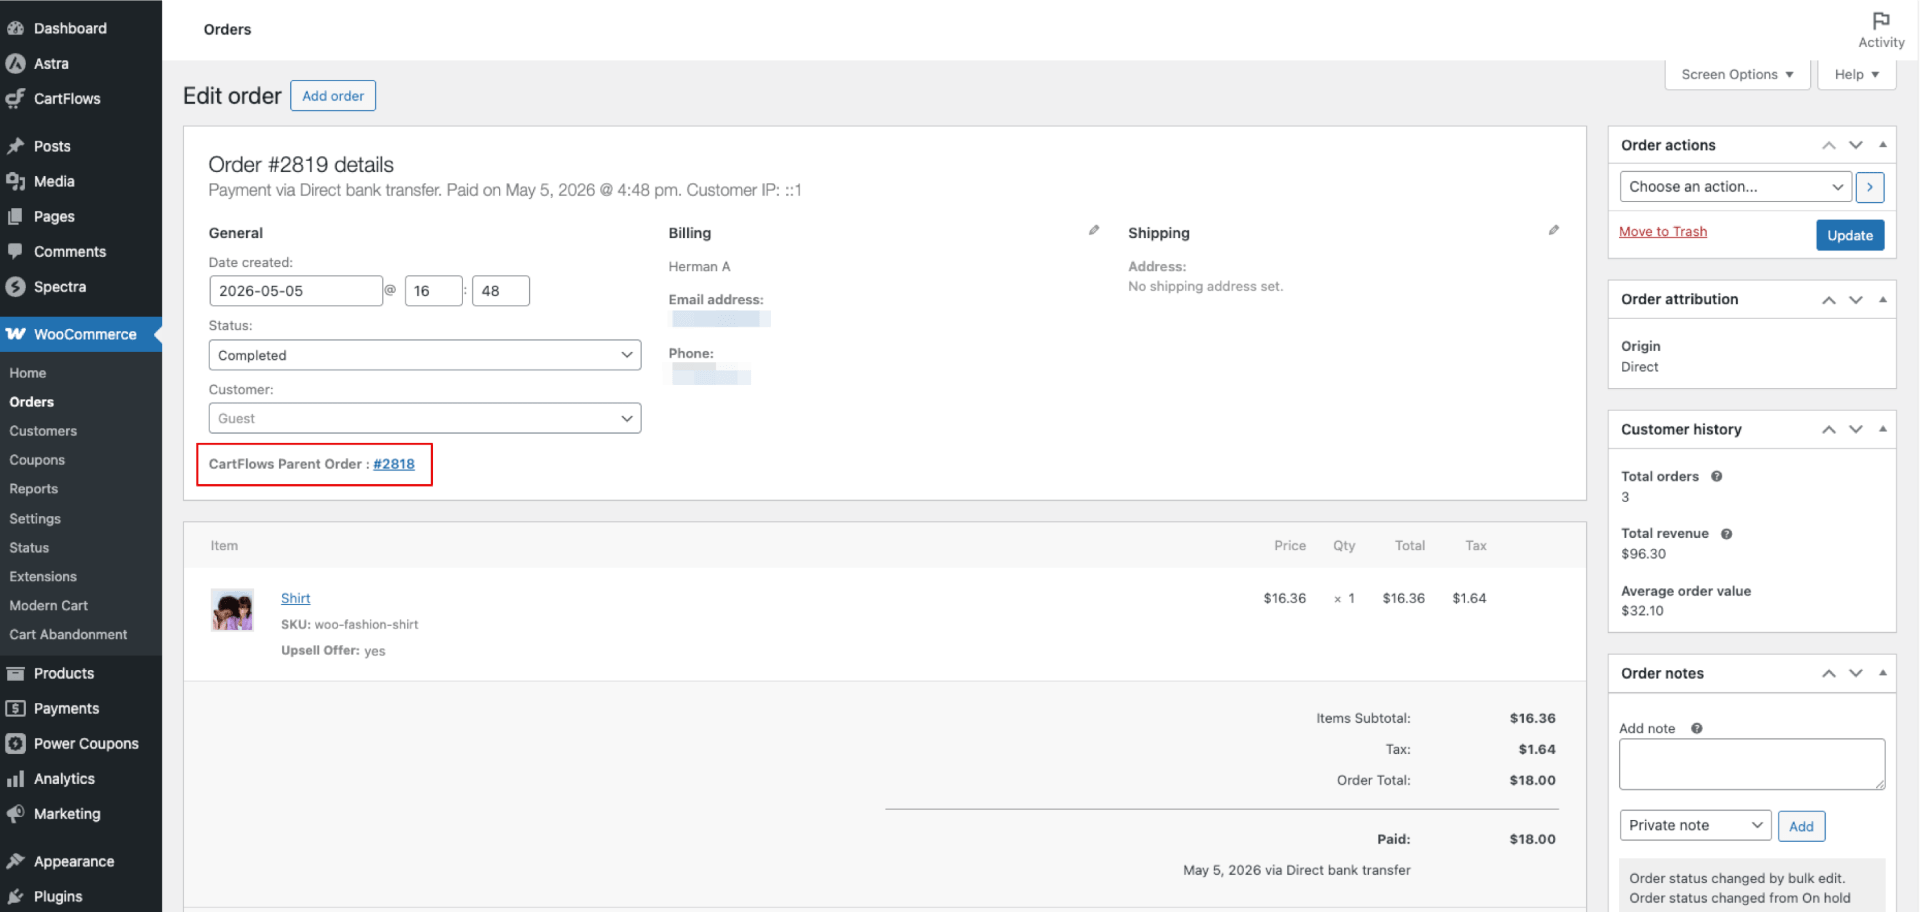Click the Posts pin icon

click(15, 146)
